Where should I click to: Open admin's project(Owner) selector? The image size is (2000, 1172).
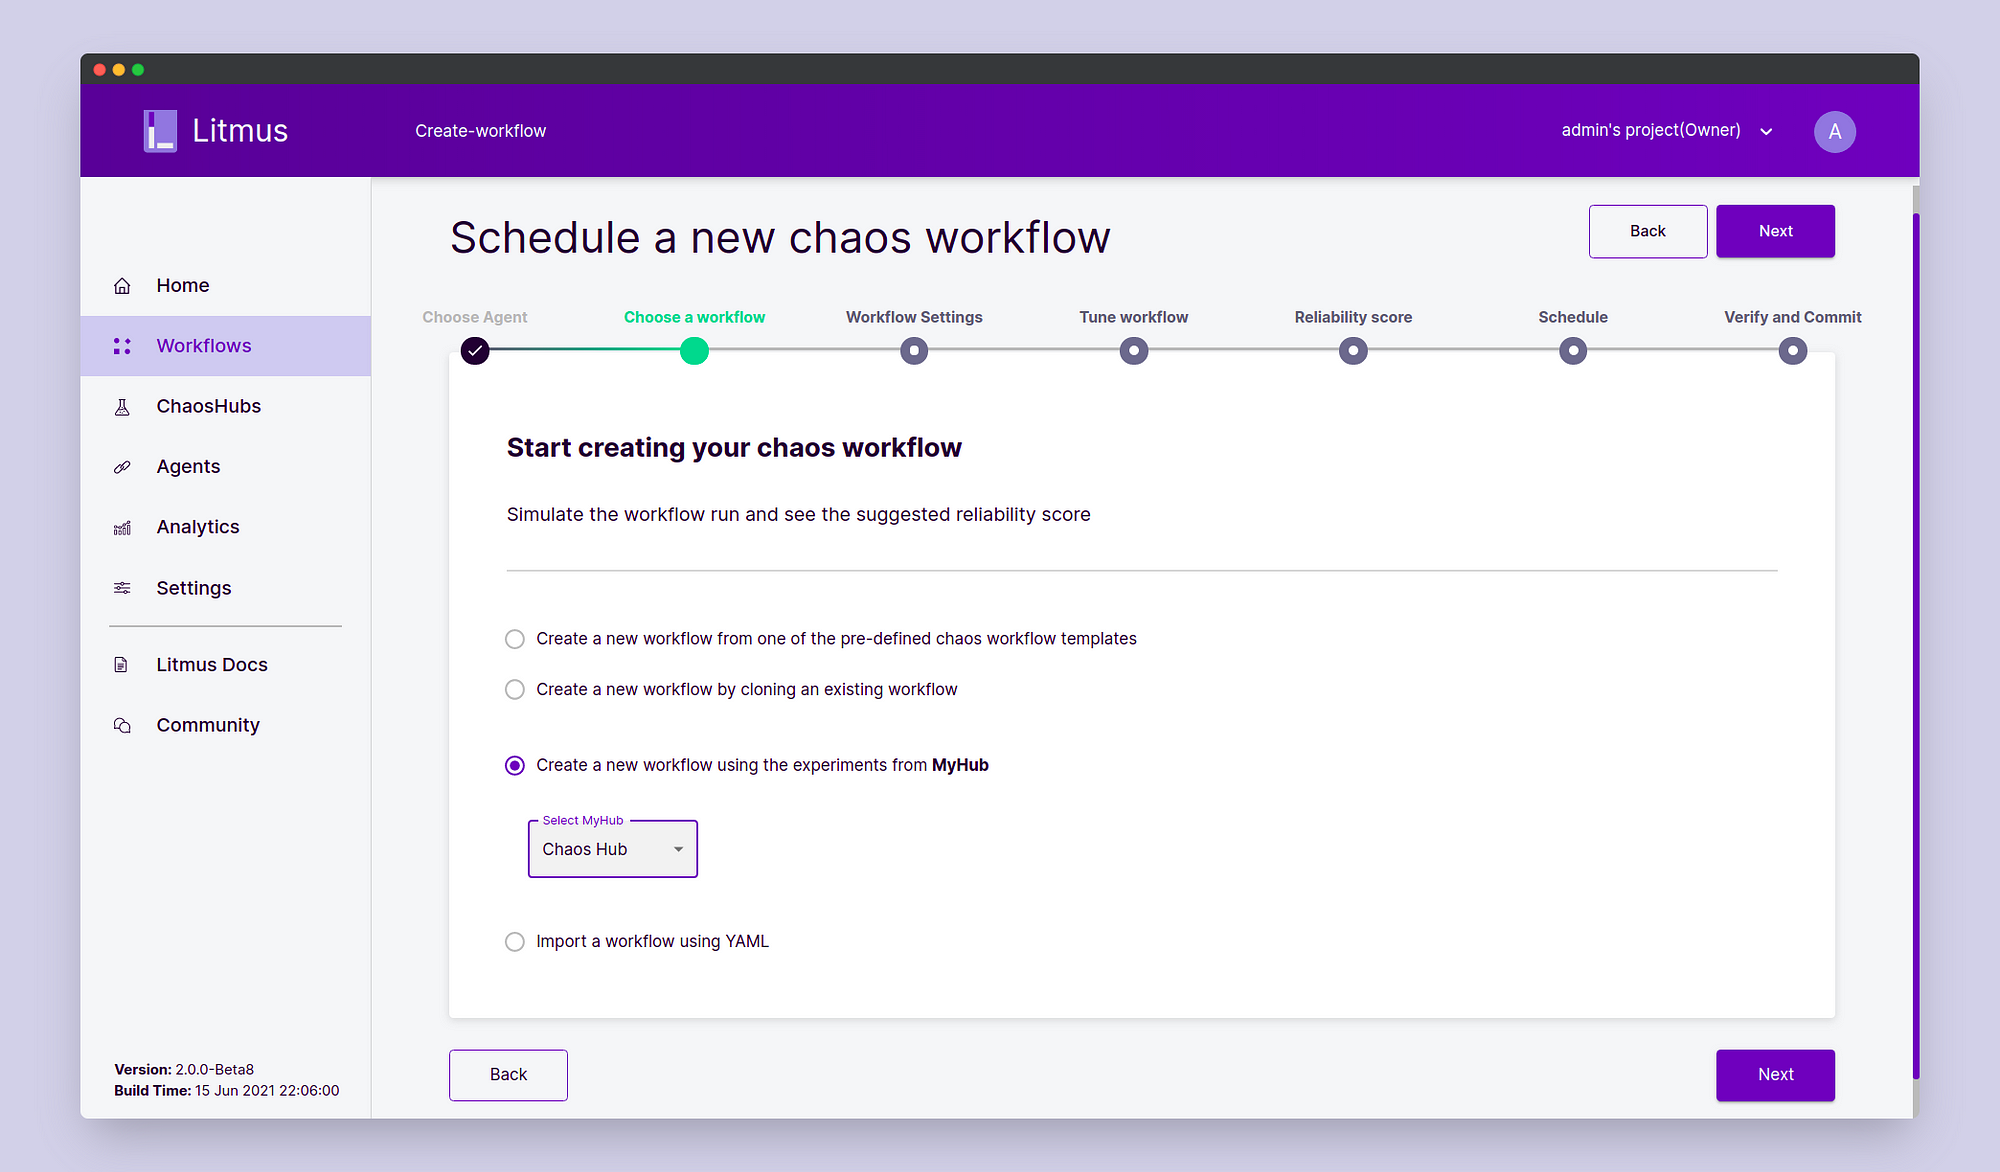pos(1667,131)
